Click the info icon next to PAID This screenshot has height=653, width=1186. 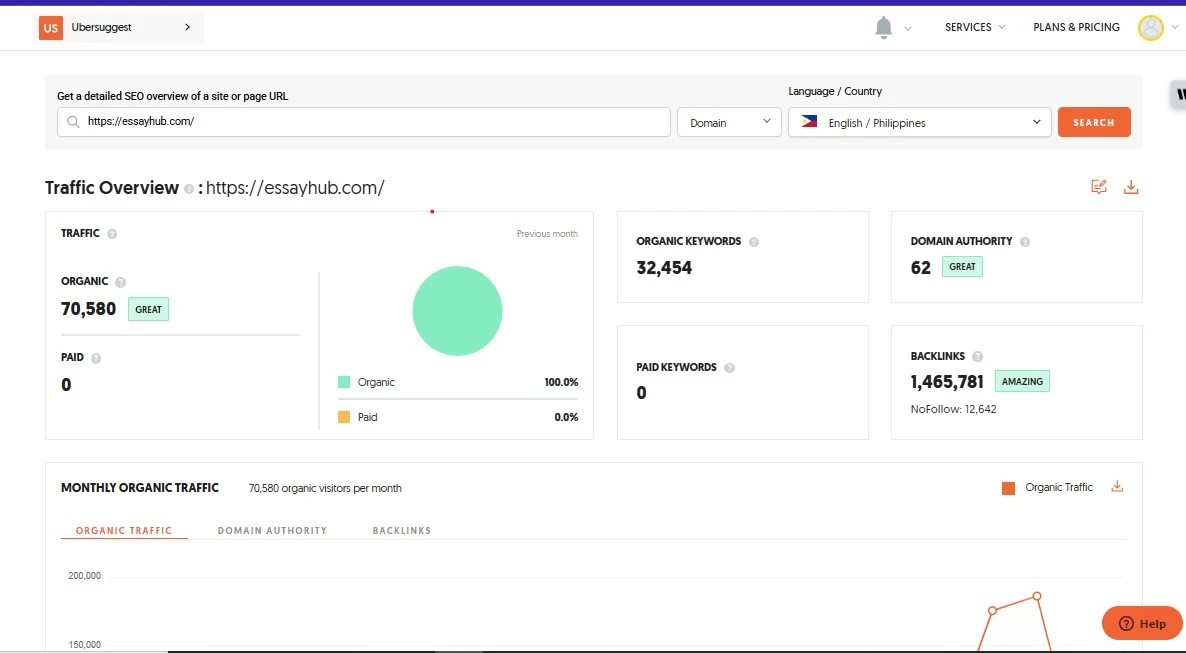(96, 359)
